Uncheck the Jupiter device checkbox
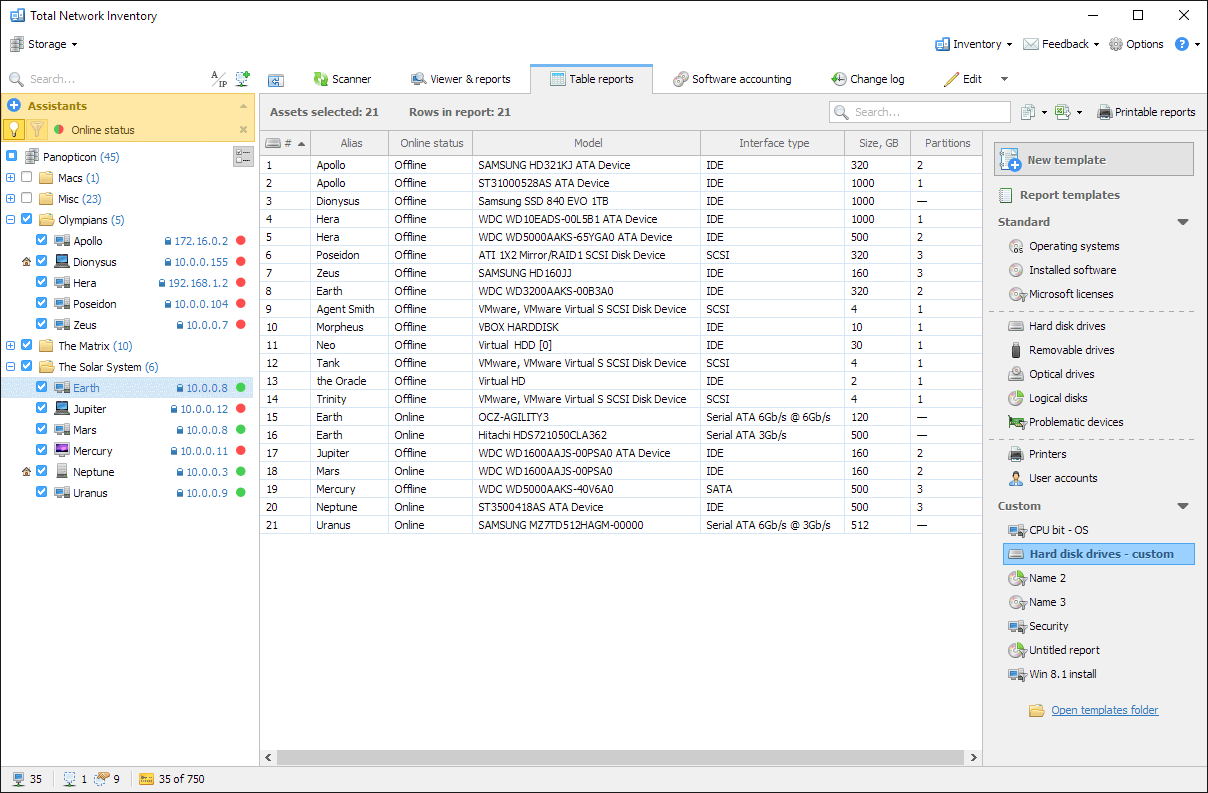 (41, 408)
